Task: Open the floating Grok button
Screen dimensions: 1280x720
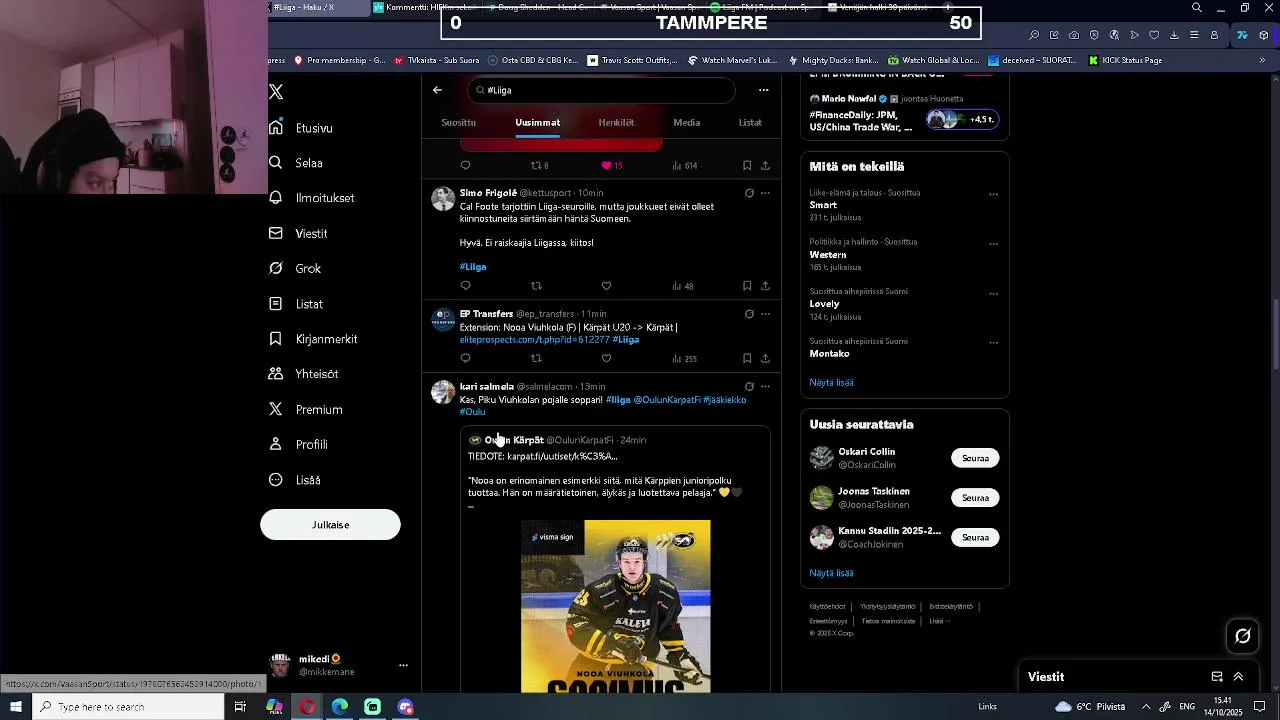Action: (x=1243, y=635)
